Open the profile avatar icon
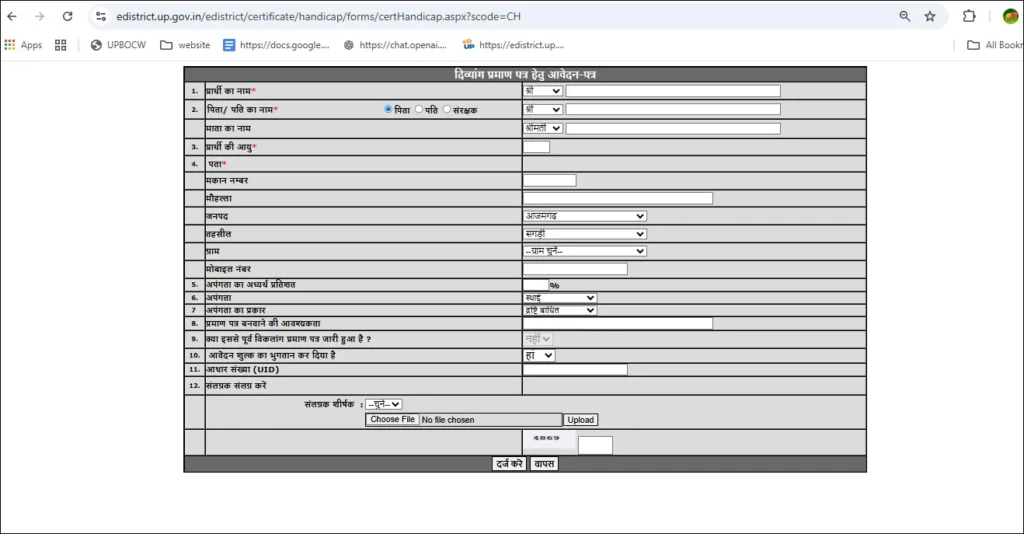The height and width of the screenshot is (534, 1024). [1010, 17]
